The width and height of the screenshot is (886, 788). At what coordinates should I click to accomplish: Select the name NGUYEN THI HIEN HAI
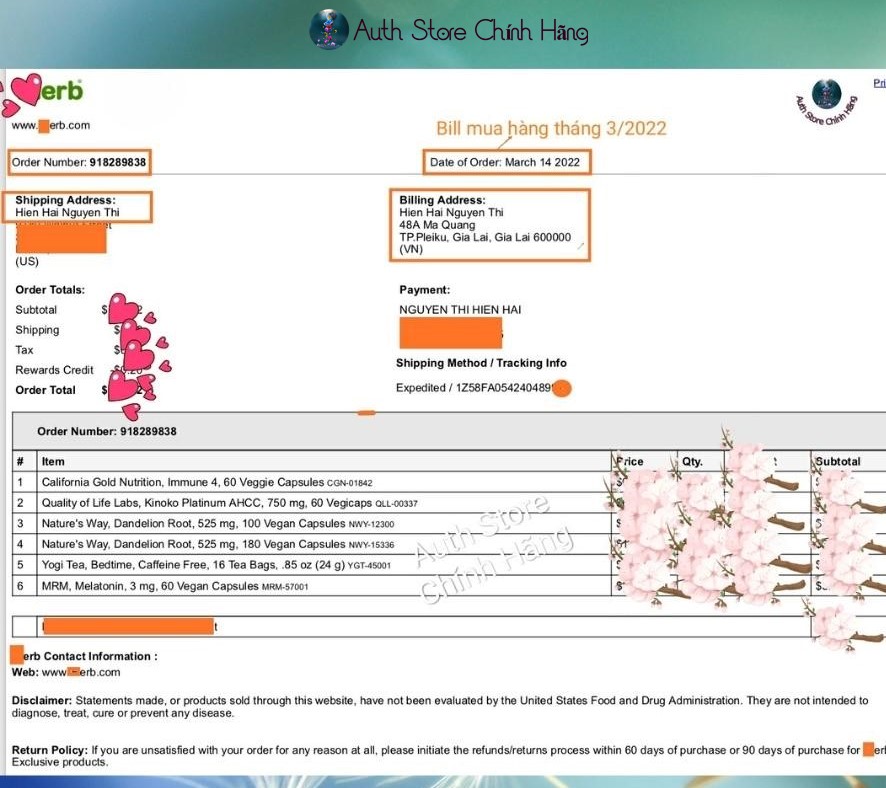tap(460, 310)
